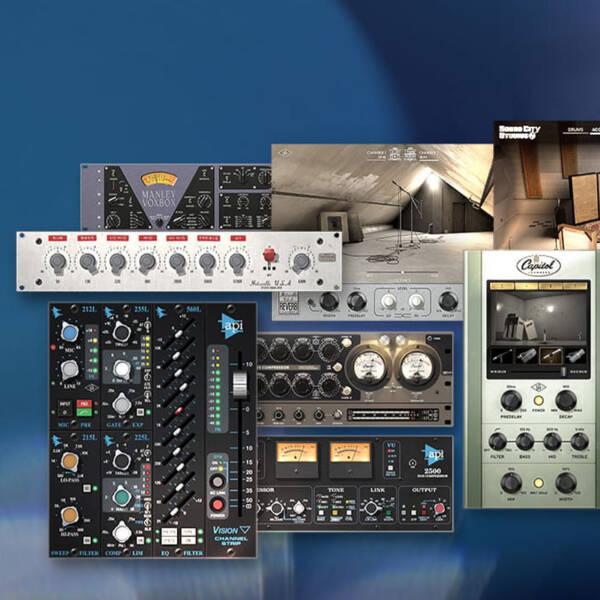Click the BASS knob in Capitol Chambers
This screenshot has width=600, height=600.
(x=525, y=442)
